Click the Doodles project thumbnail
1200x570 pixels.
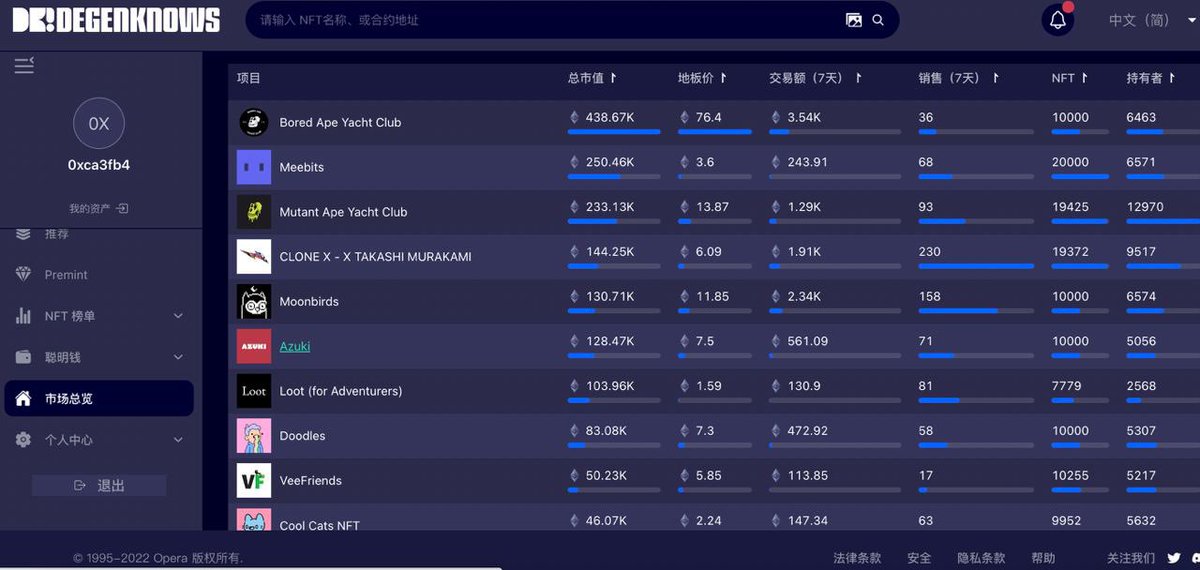tap(254, 436)
